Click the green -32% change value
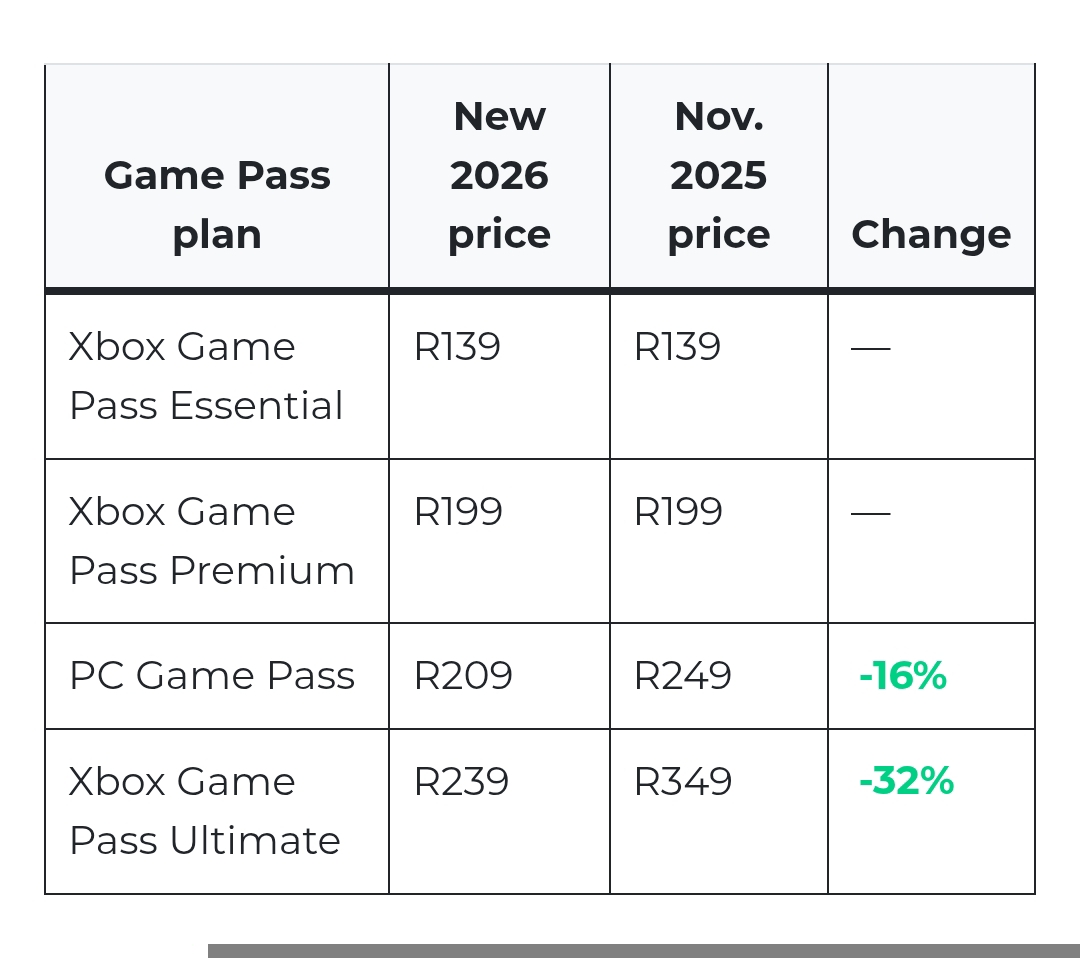This screenshot has width=1080, height=958. (x=906, y=781)
